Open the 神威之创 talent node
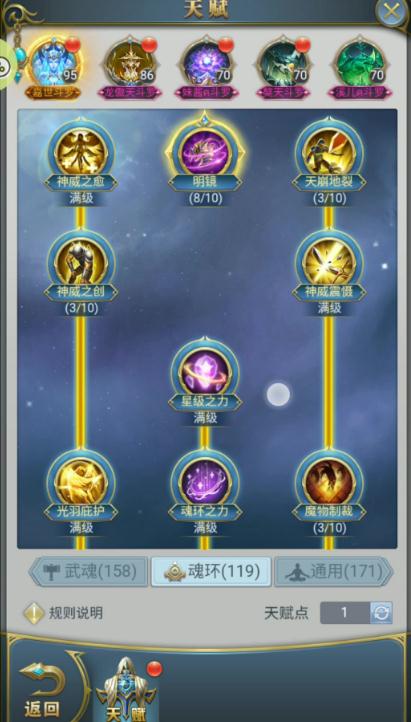The width and height of the screenshot is (411, 722). (x=81, y=262)
